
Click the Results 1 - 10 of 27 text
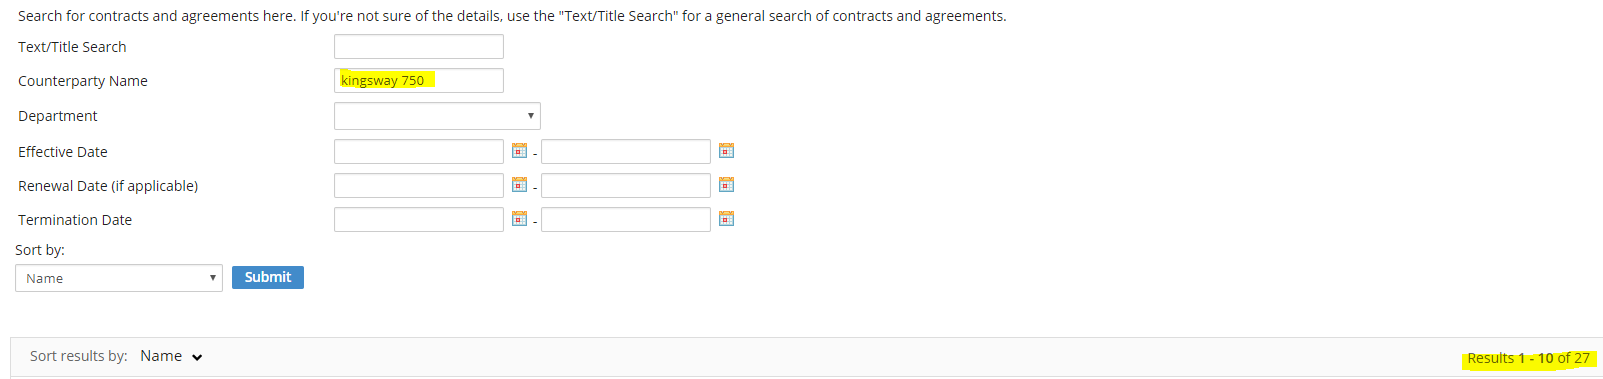1528,358
